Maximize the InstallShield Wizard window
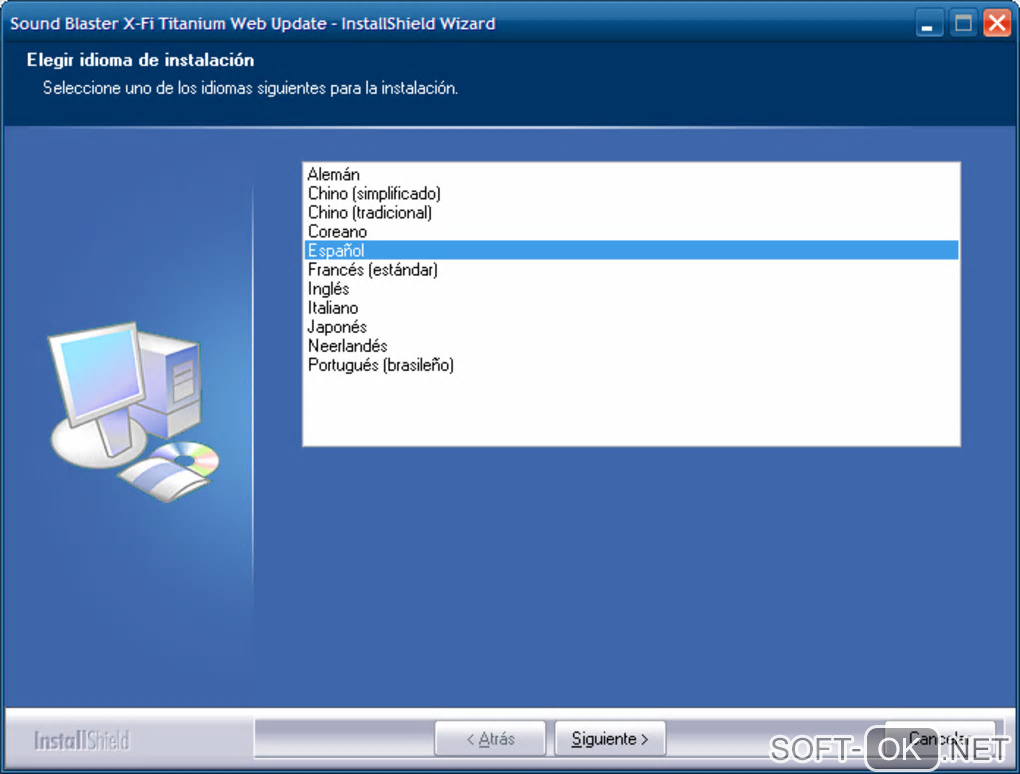1020x774 pixels. click(x=963, y=24)
